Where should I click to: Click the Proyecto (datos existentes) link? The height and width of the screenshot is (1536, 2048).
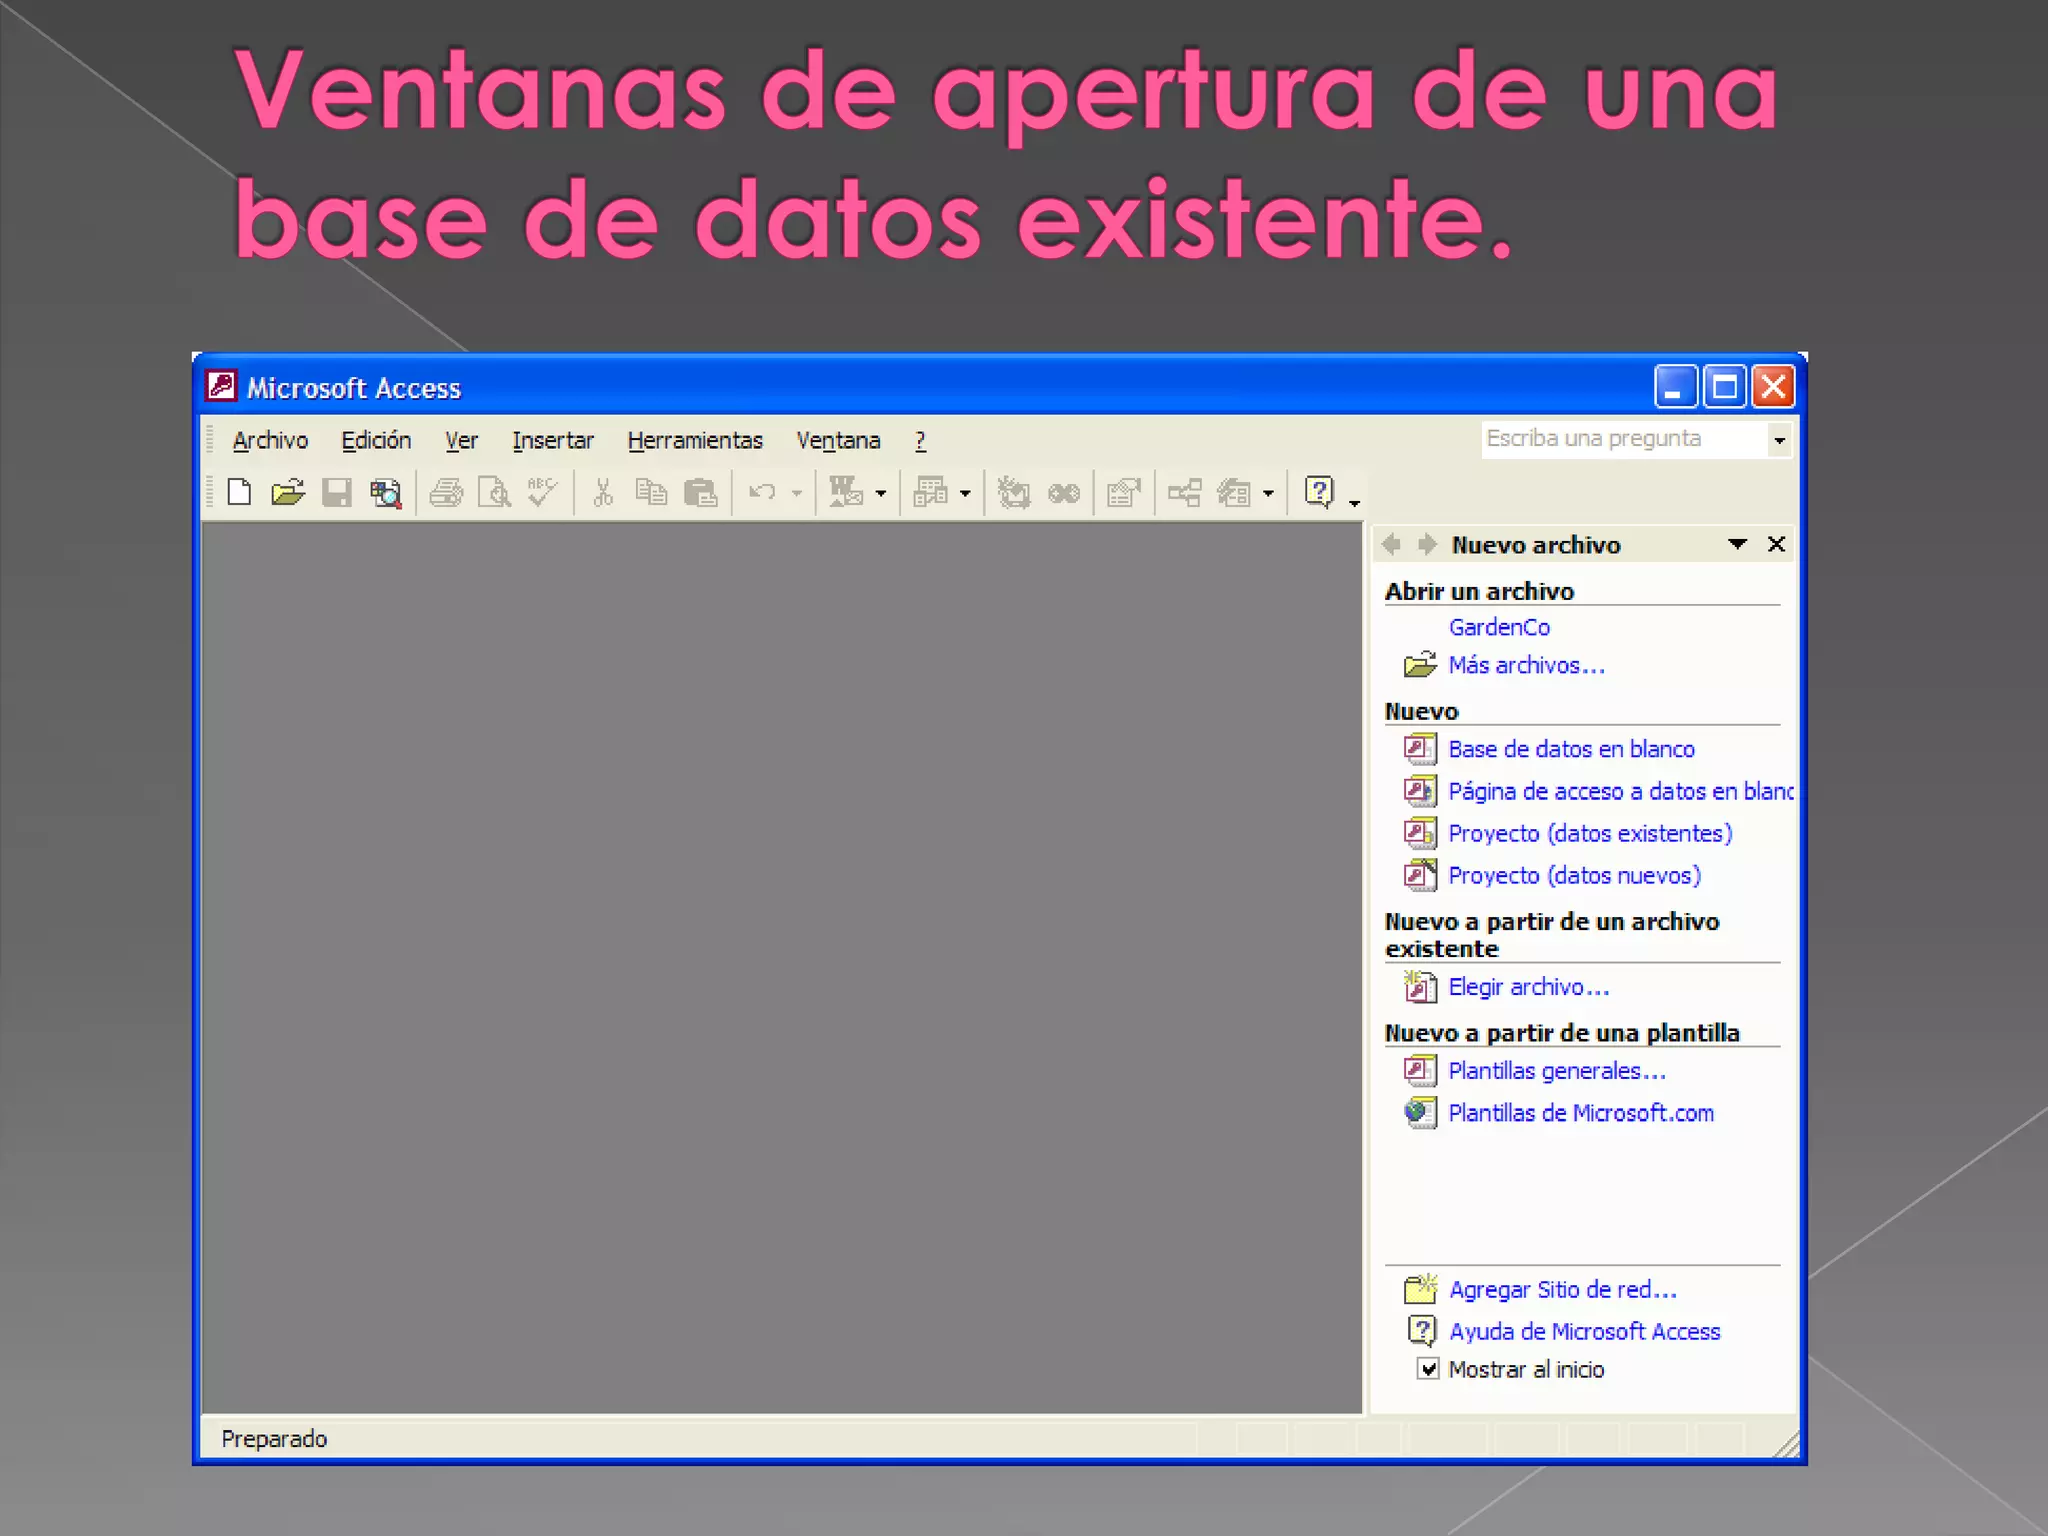point(1590,833)
